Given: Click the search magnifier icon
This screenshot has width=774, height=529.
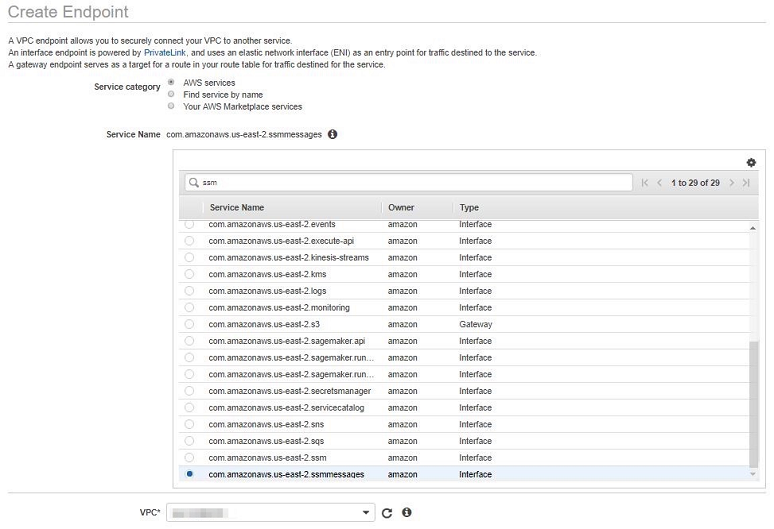Looking at the screenshot, I should (194, 183).
